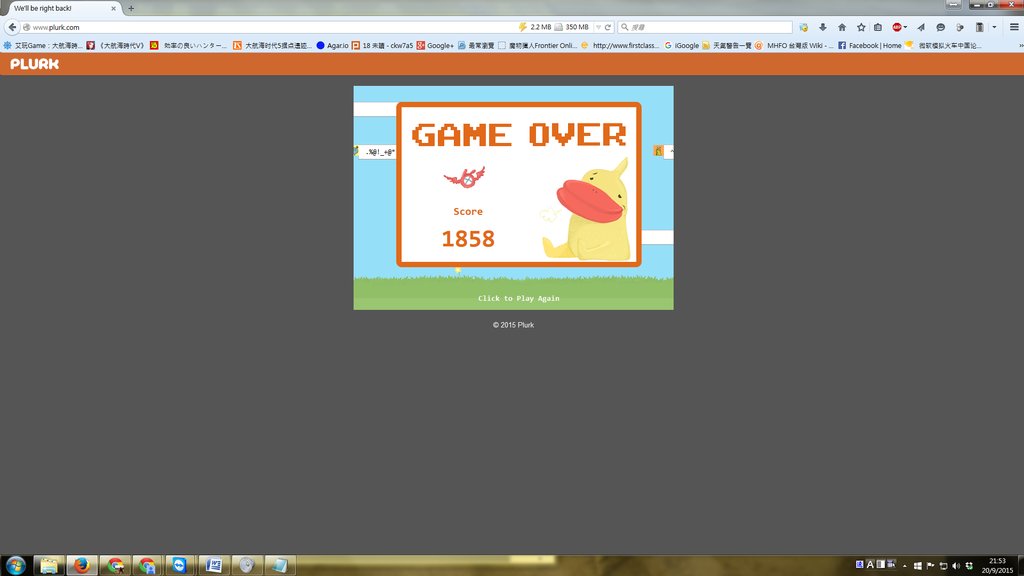Image resolution: width=1024 pixels, height=576 pixels.
Task: Open the chat bubble toolbar icon
Action: pos(940,27)
